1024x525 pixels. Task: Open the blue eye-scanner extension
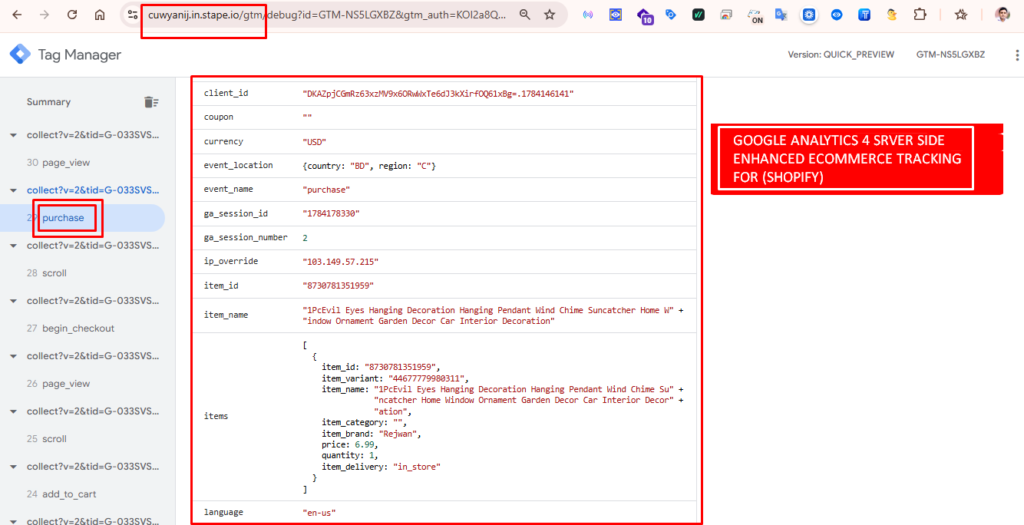pos(616,14)
